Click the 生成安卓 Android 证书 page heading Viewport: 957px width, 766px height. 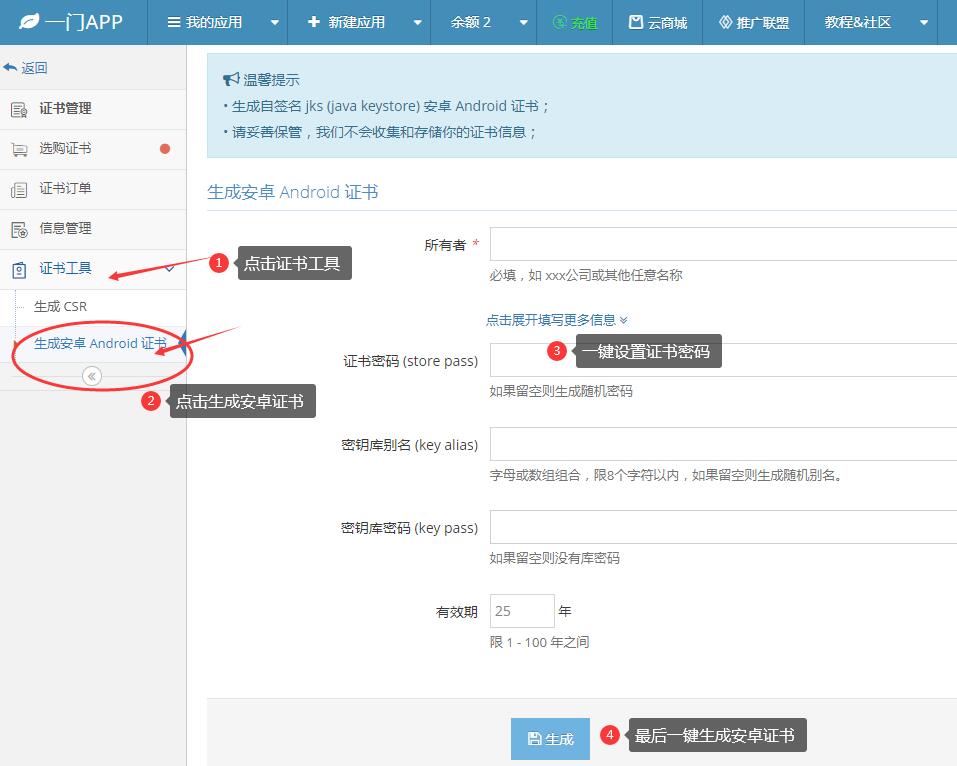pos(292,192)
